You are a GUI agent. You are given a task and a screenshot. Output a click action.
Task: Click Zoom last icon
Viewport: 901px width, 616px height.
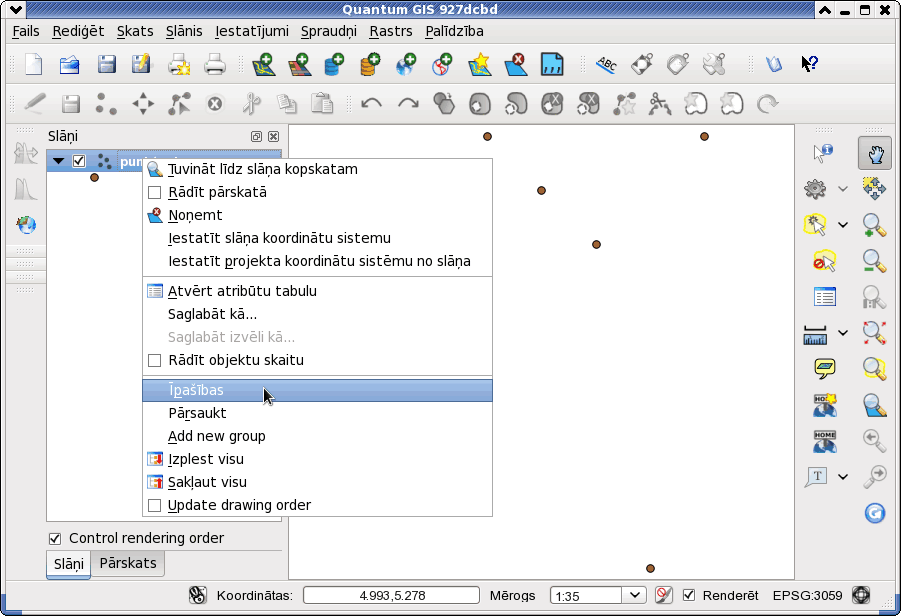pos(874,440)
